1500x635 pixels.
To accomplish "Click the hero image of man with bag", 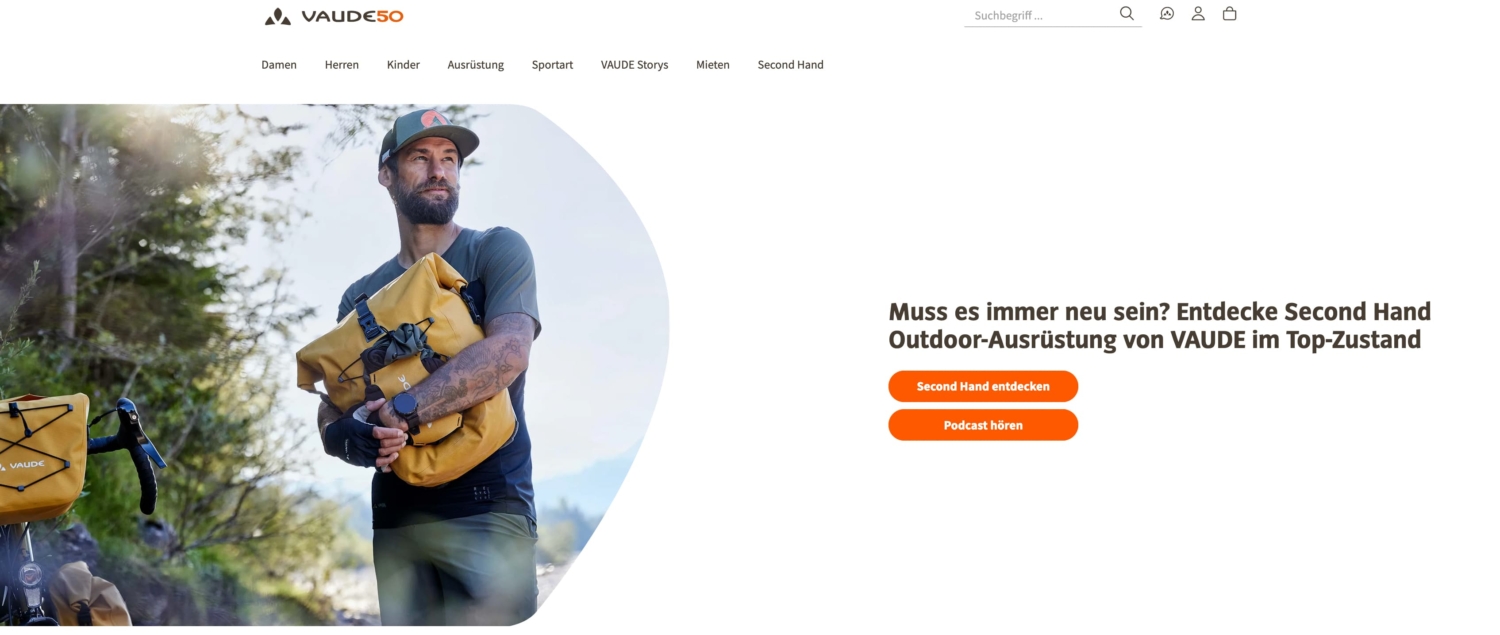I will [x=334, y=365].
